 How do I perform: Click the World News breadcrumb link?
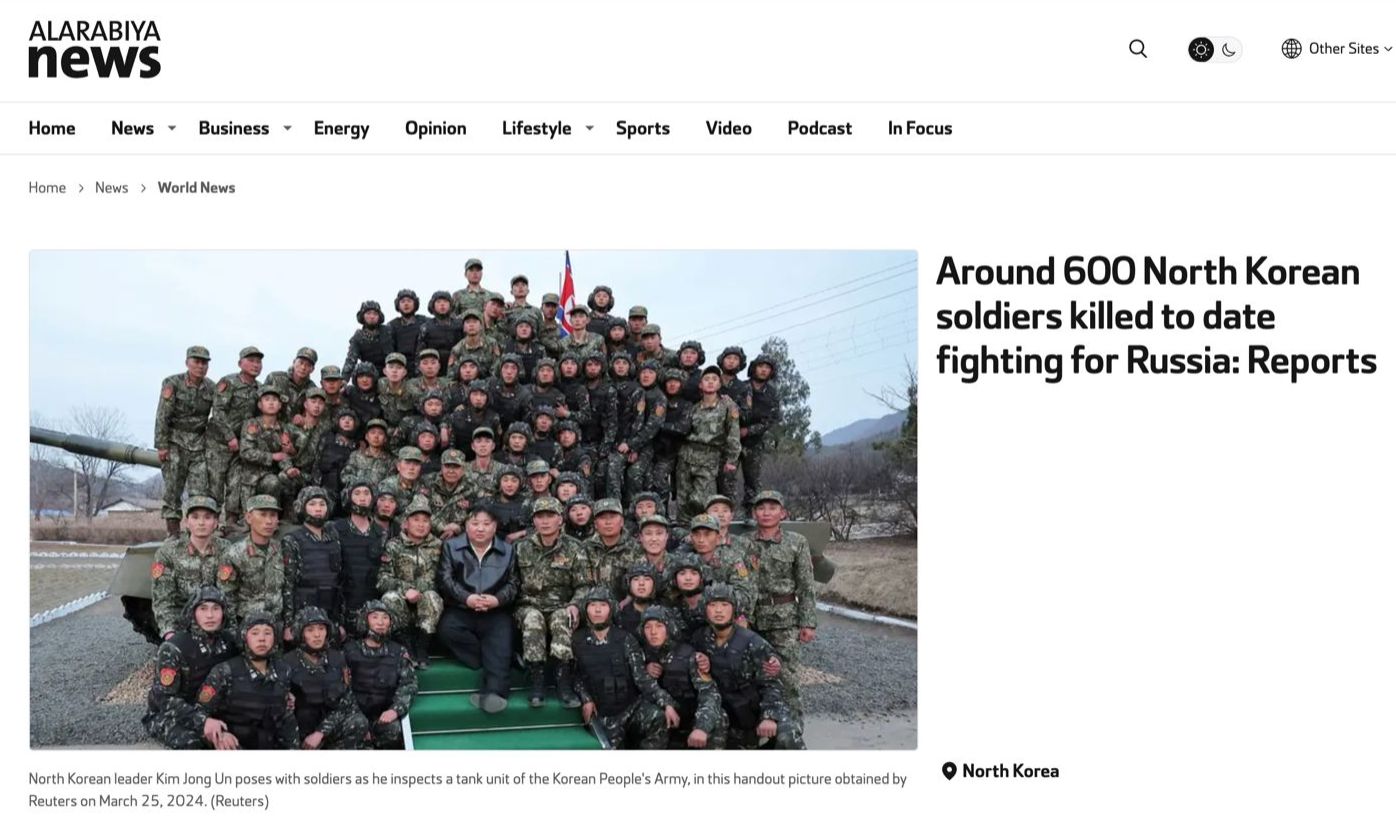(196, 188)
